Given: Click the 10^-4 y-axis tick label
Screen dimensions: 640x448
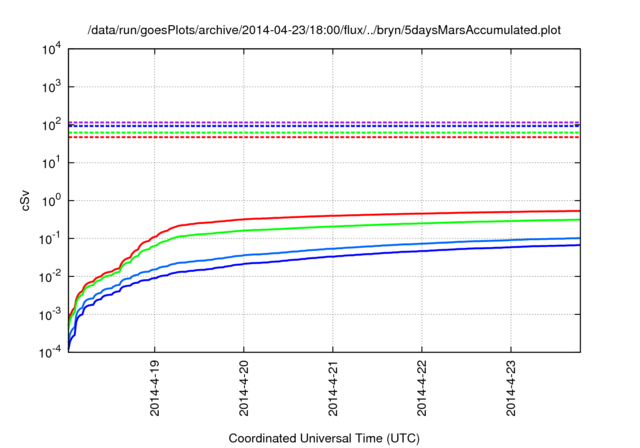Looking at the screenshot, I should (x=50, y=352).
